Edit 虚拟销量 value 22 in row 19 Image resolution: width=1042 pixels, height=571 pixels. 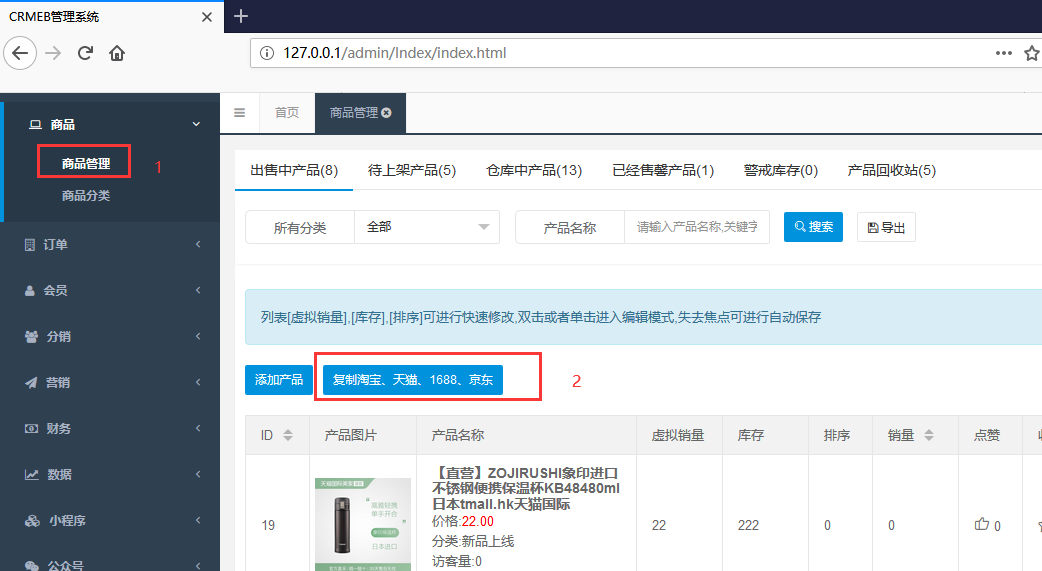click(x=659, y=525)
